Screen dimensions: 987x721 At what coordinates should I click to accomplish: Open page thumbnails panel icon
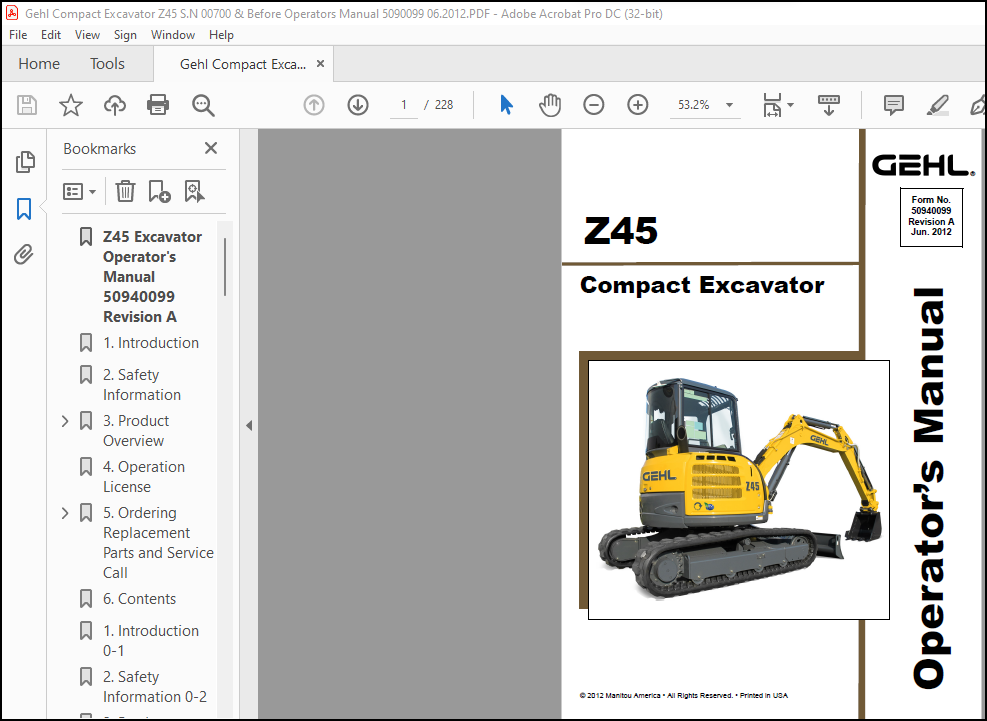(25, 162)
